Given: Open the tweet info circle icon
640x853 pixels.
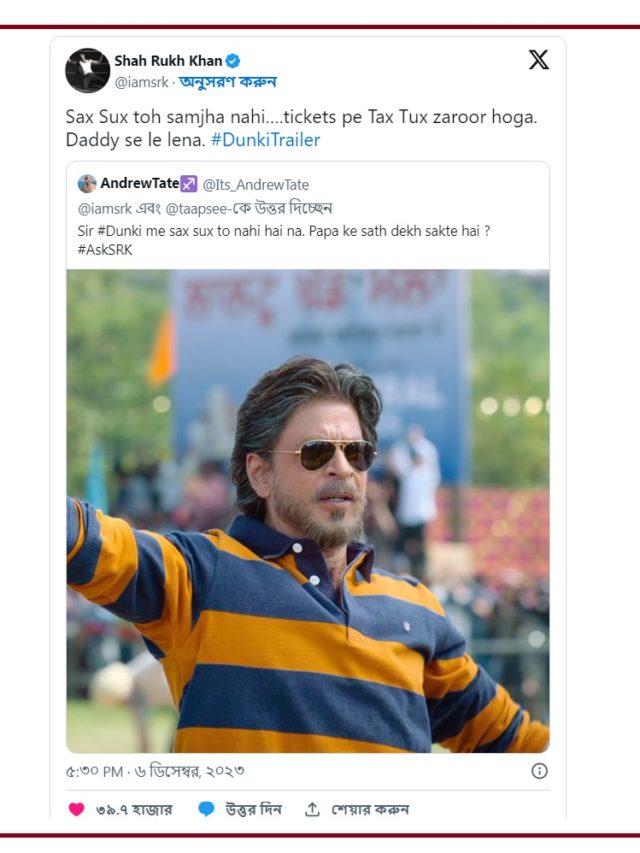Looking at the screenshot, I should point(539,771).
